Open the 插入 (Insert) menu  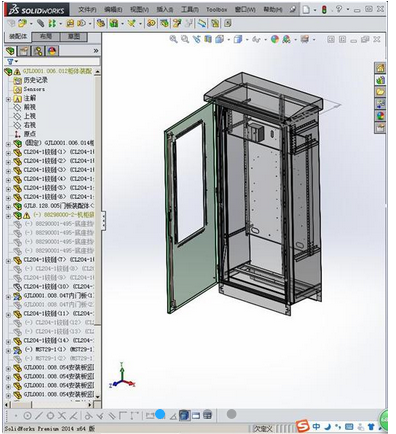pyautogui.click(x=165, y=10)
